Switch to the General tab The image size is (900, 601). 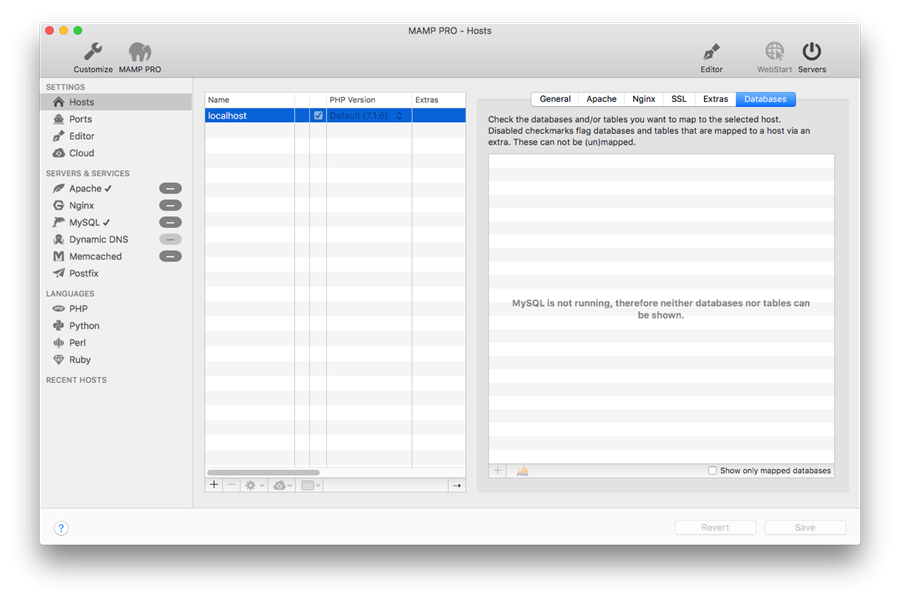pos(555,99)
